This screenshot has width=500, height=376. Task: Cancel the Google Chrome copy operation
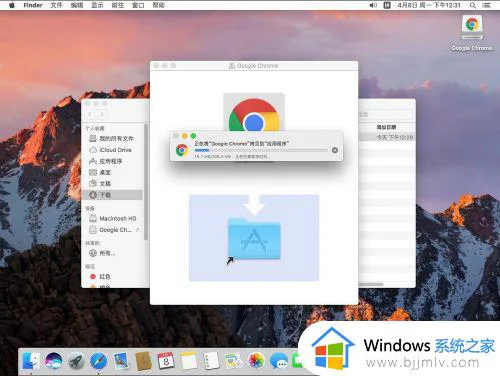click(x=335, y=150)
